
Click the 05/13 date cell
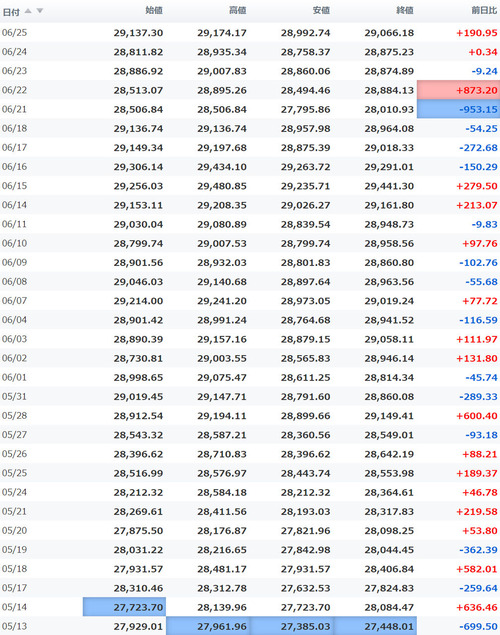tap(15, 626)
